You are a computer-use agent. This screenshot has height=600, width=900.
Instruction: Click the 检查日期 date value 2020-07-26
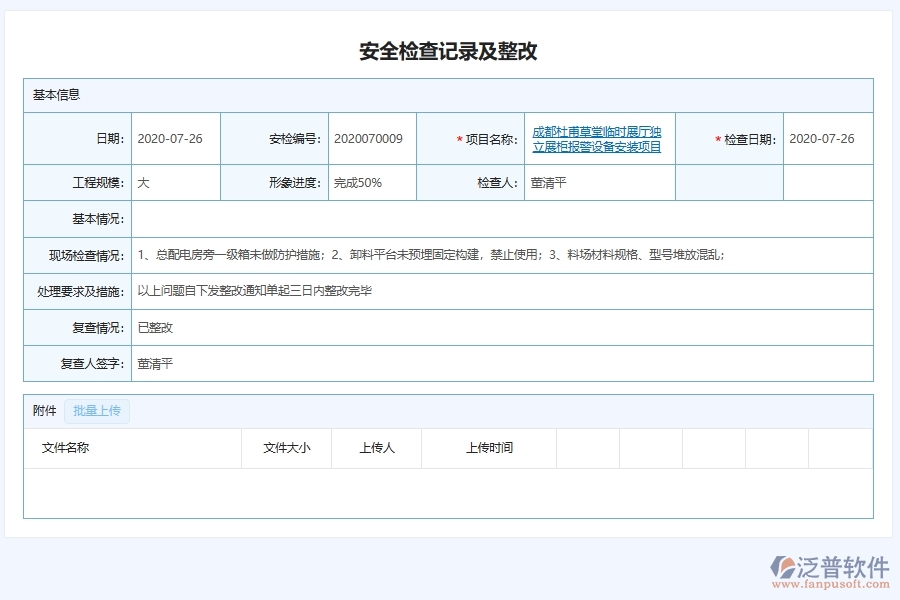pos(822,139)
